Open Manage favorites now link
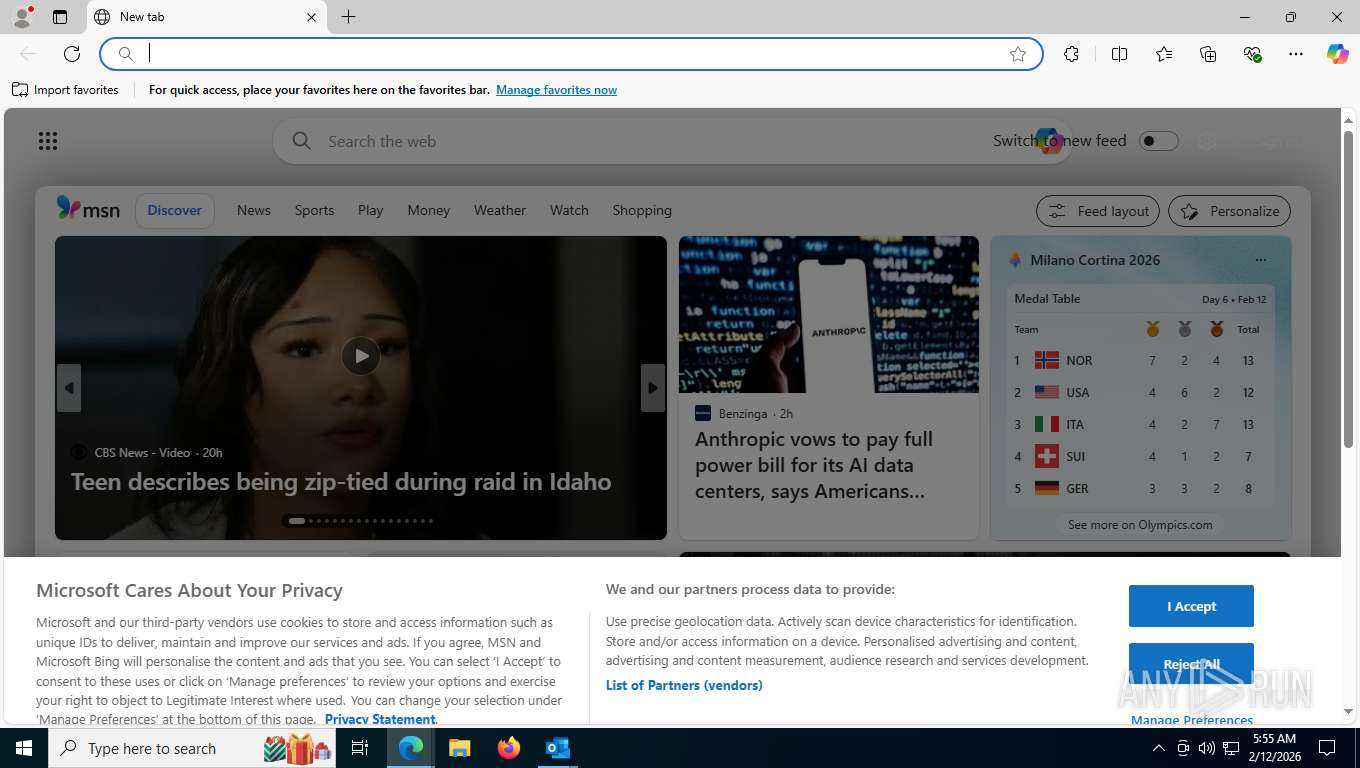Viewport: 1360px width, 768px height. pyautogui.click(x=556, y=90)
